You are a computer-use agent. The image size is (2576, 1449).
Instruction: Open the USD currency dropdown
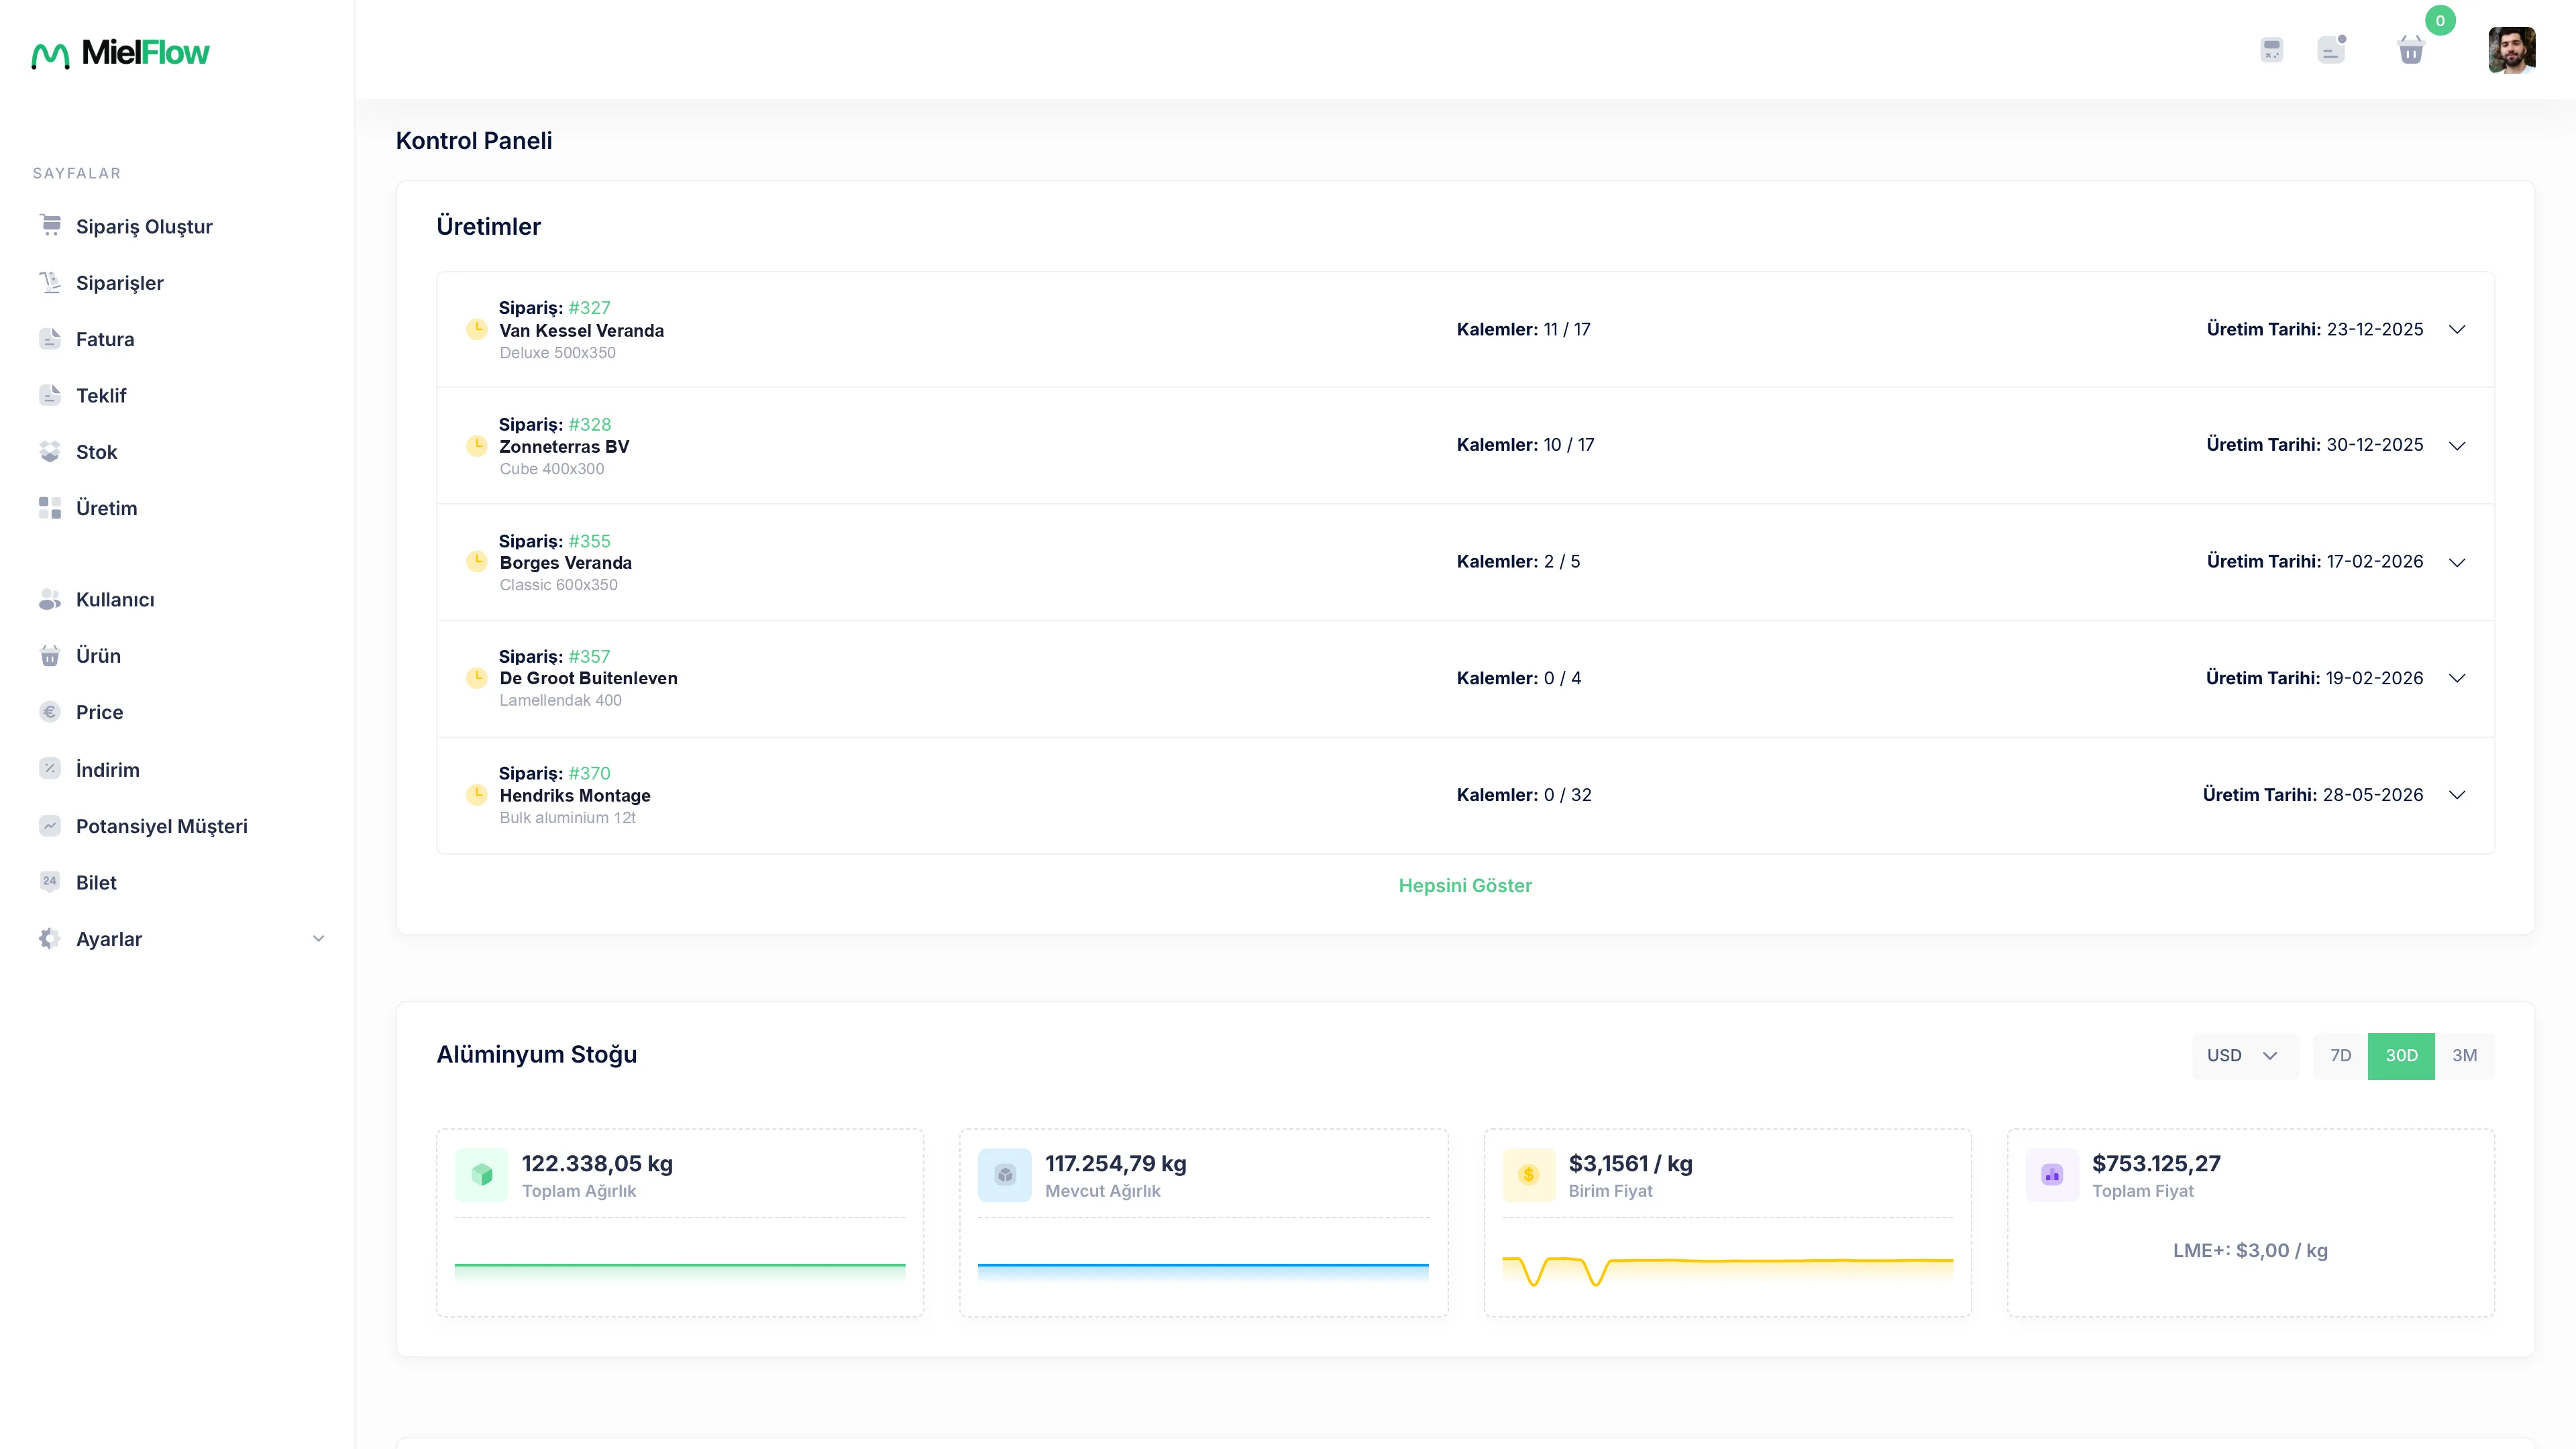2245,1055
